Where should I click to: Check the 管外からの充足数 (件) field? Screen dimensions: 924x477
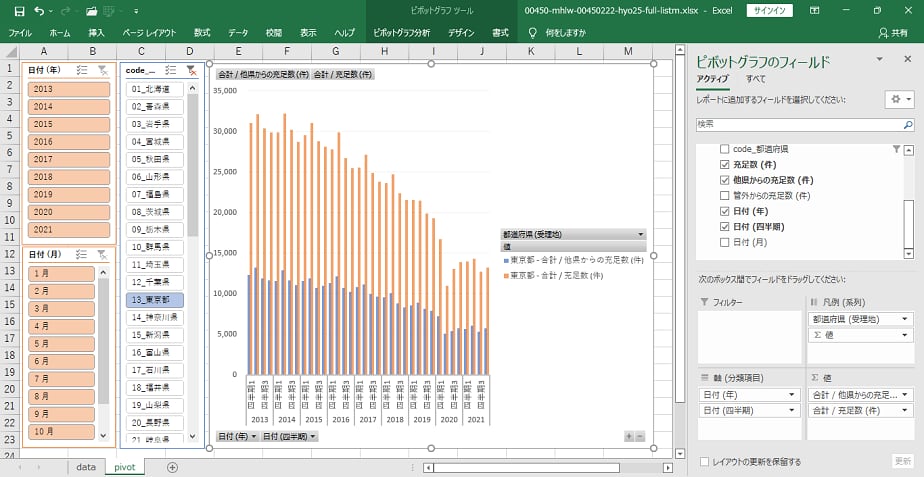click(x=725, y=195)
